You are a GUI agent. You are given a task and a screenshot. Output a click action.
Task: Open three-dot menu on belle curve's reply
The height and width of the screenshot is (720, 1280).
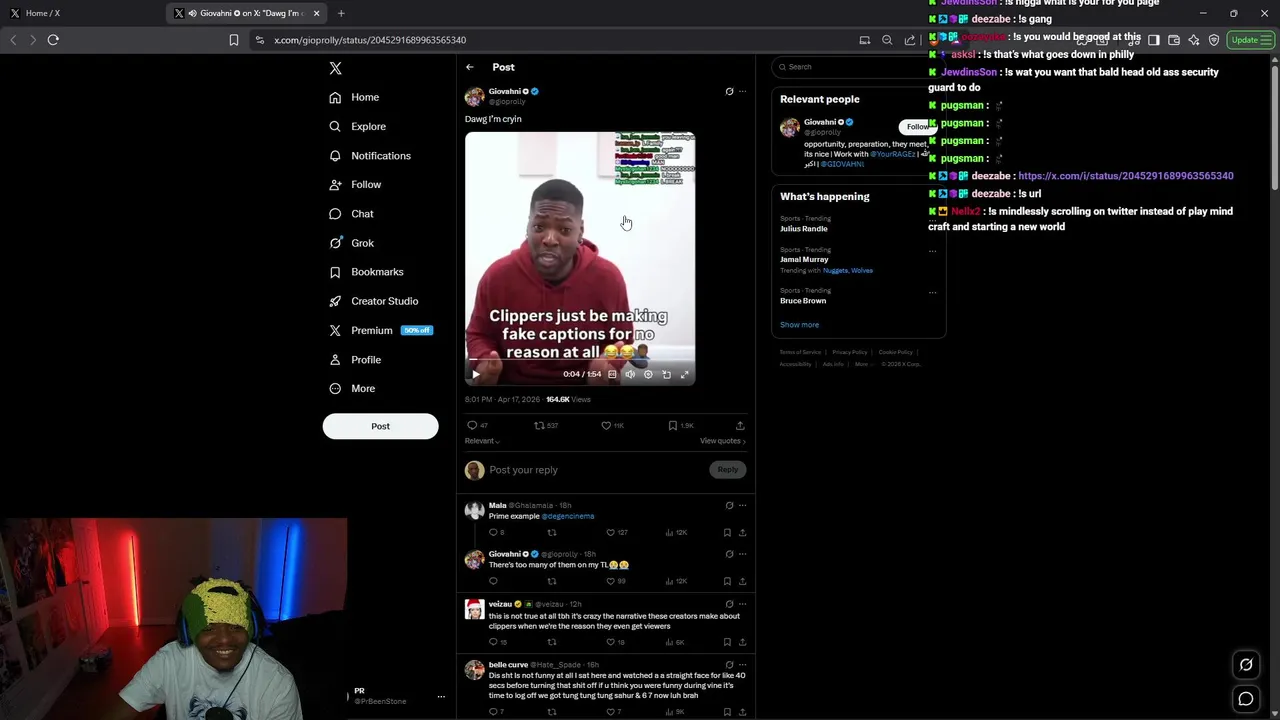point(742,664)
